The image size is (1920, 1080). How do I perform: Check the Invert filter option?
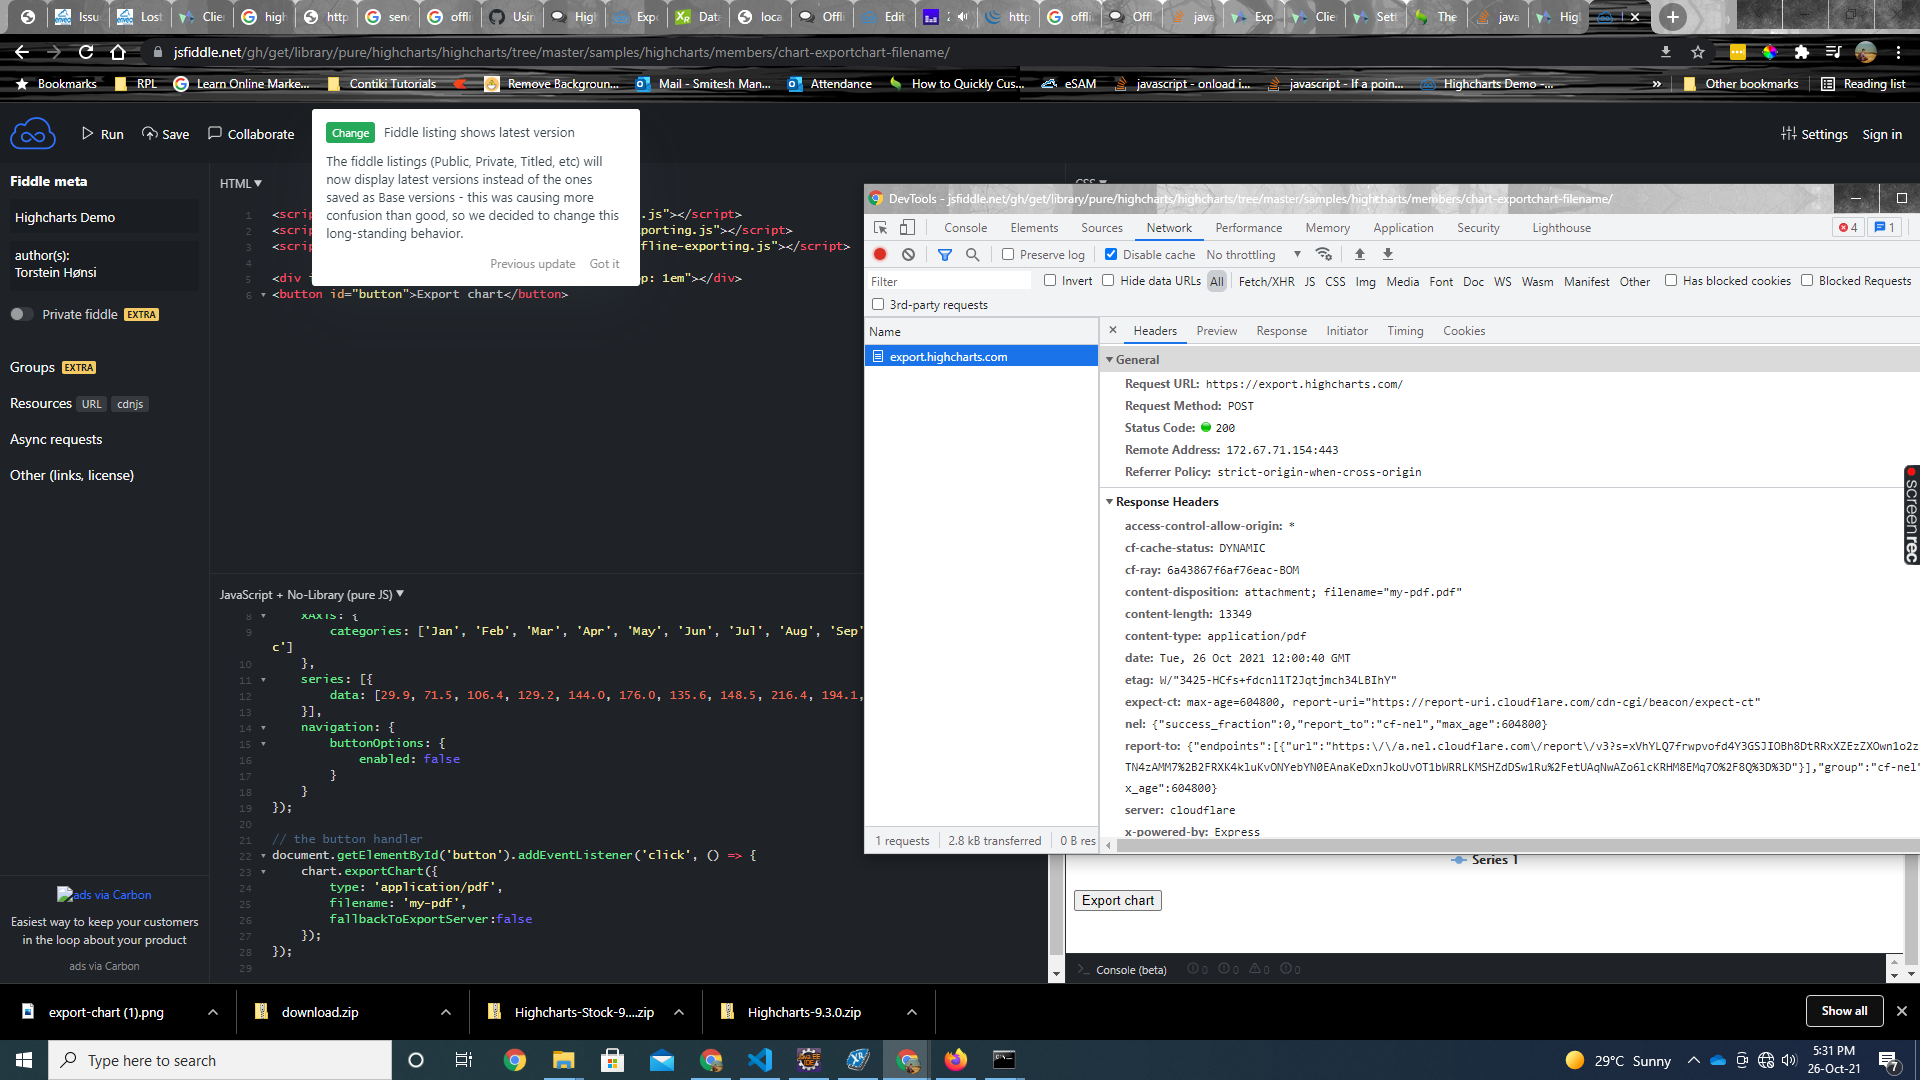(1049, 281)
